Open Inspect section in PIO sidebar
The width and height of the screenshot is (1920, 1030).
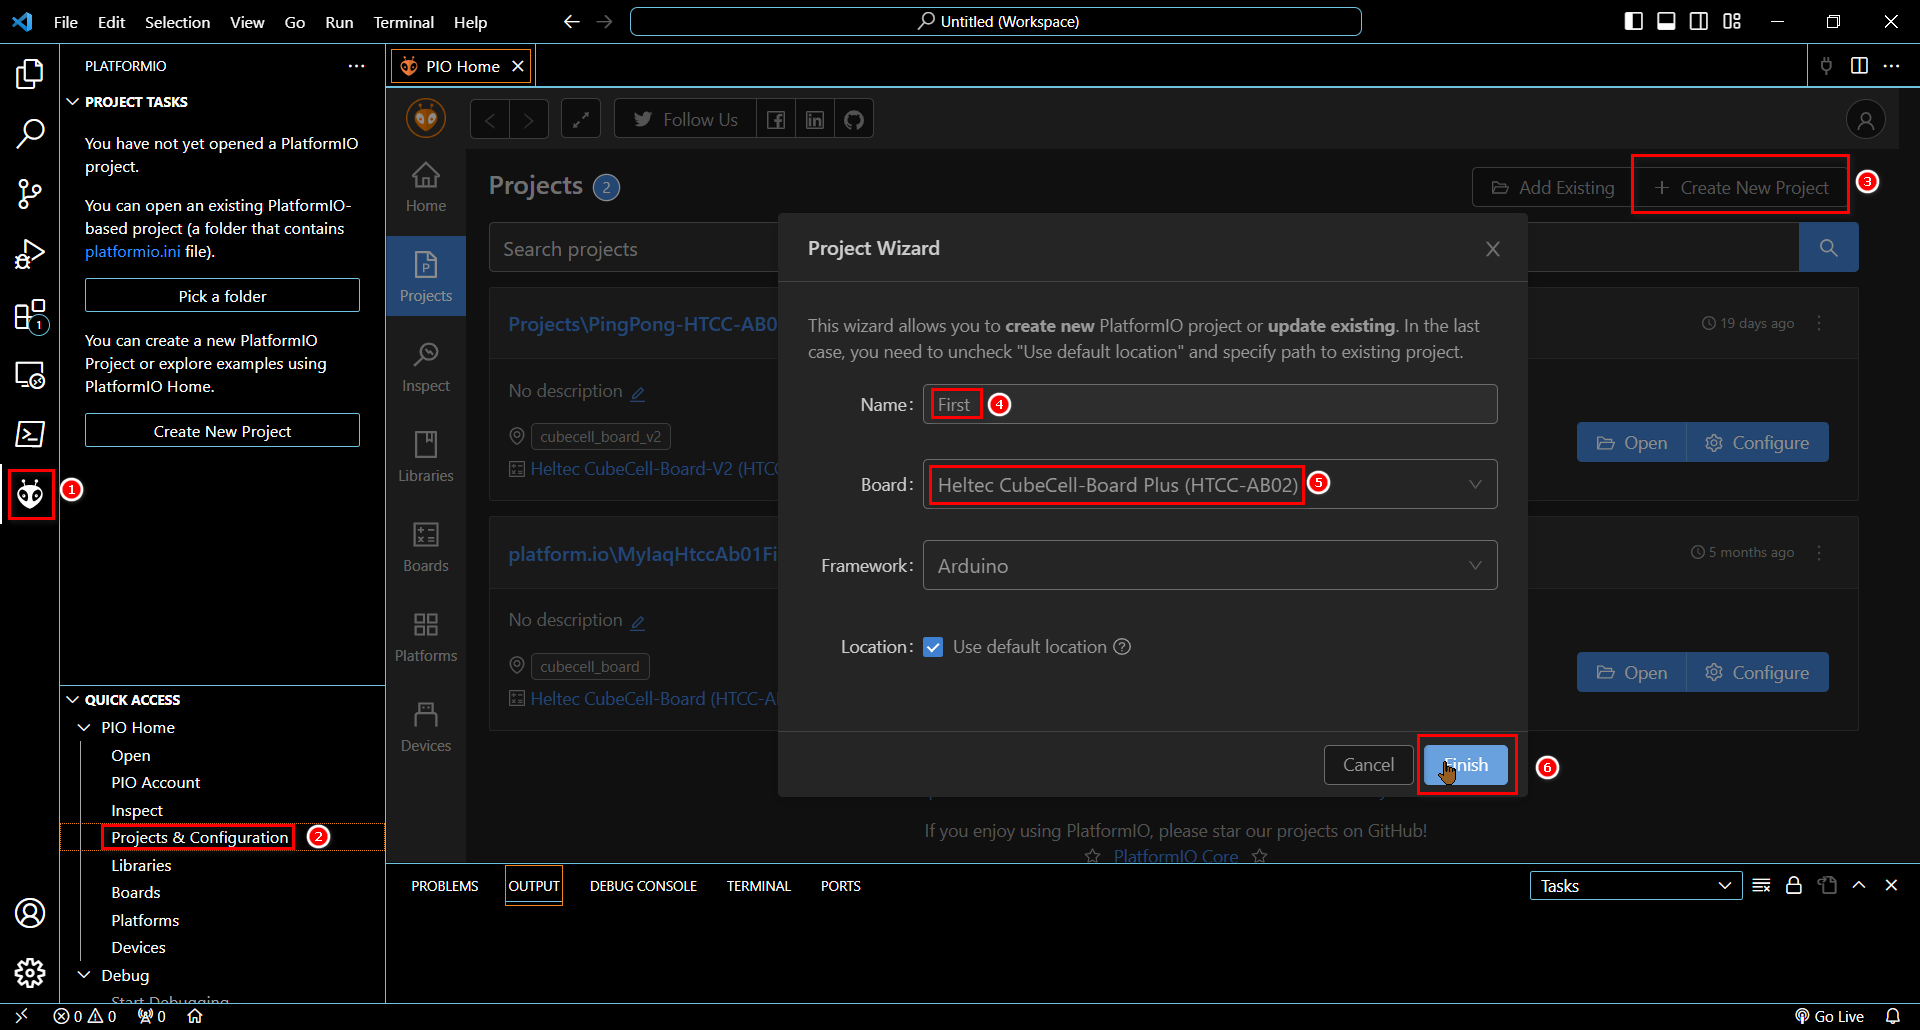click(426, 367)
